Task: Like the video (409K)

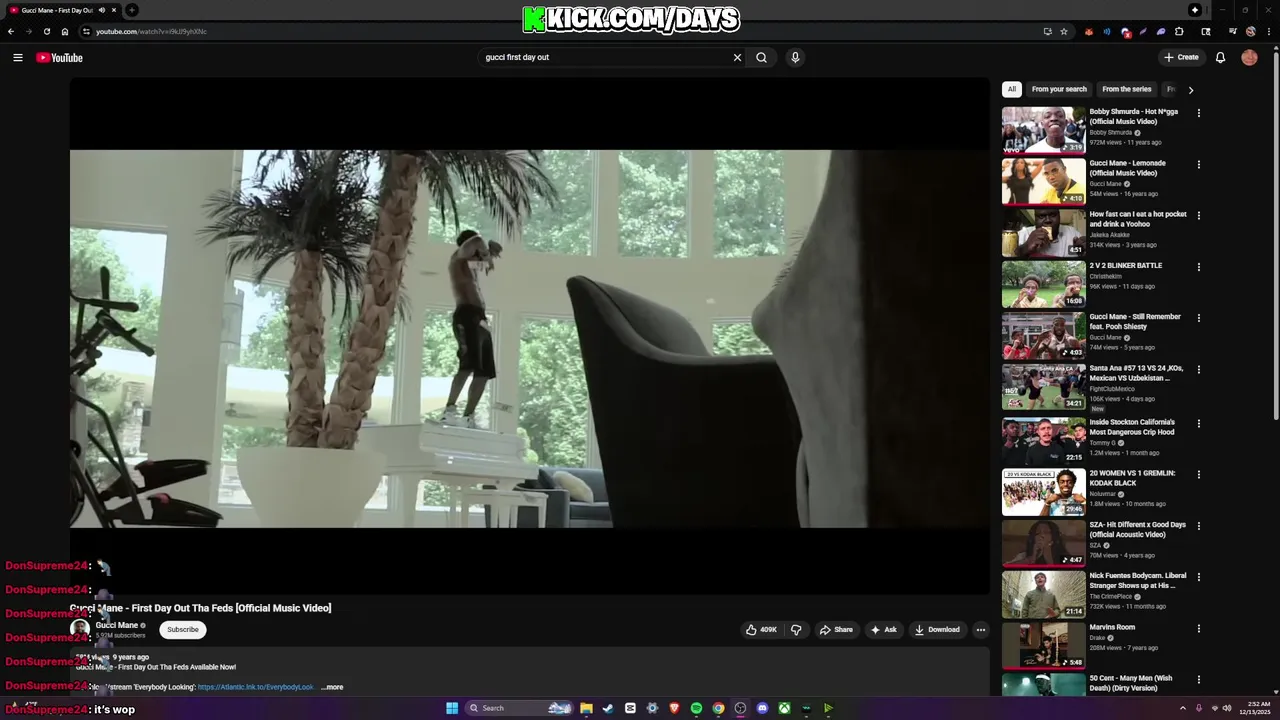Action: pos(761,630)
